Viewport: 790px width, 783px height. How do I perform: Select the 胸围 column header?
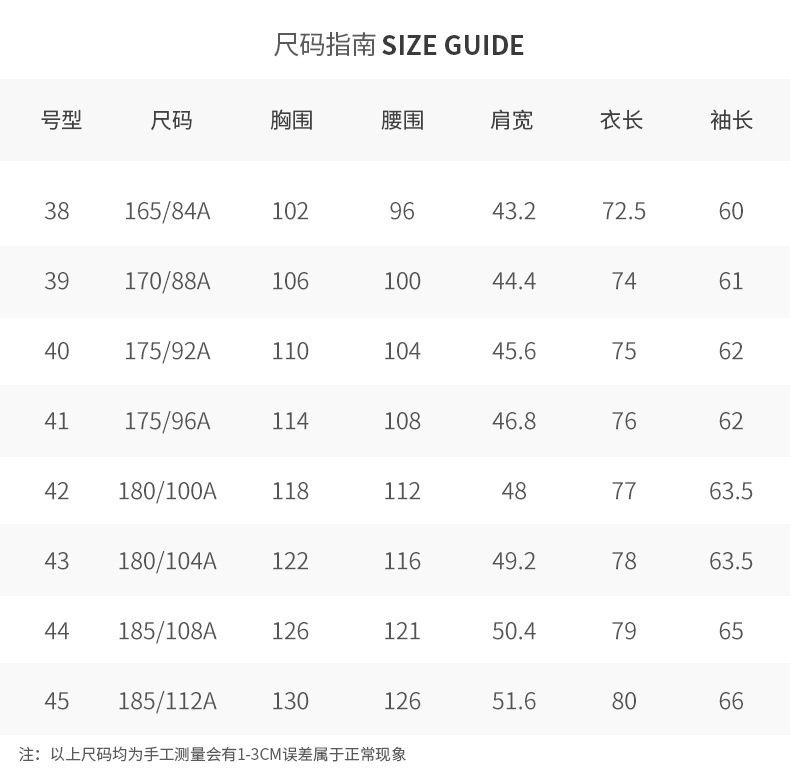point(291,121)
